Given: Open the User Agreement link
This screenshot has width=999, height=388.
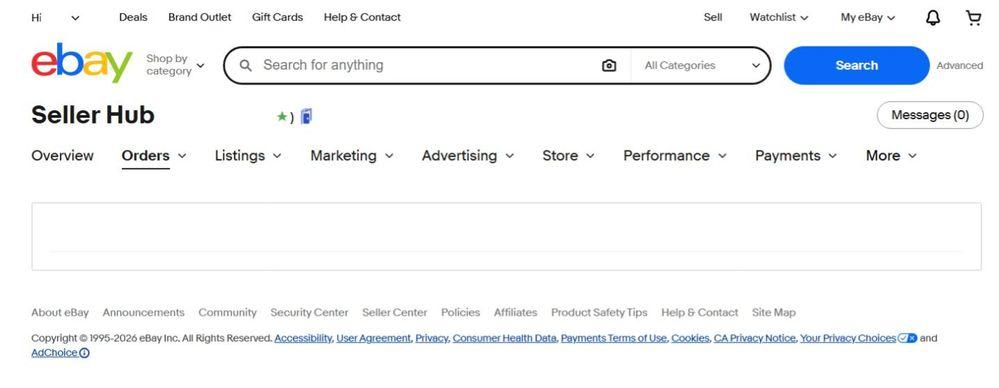Looking at the screenshot, I should click(373, 338).
